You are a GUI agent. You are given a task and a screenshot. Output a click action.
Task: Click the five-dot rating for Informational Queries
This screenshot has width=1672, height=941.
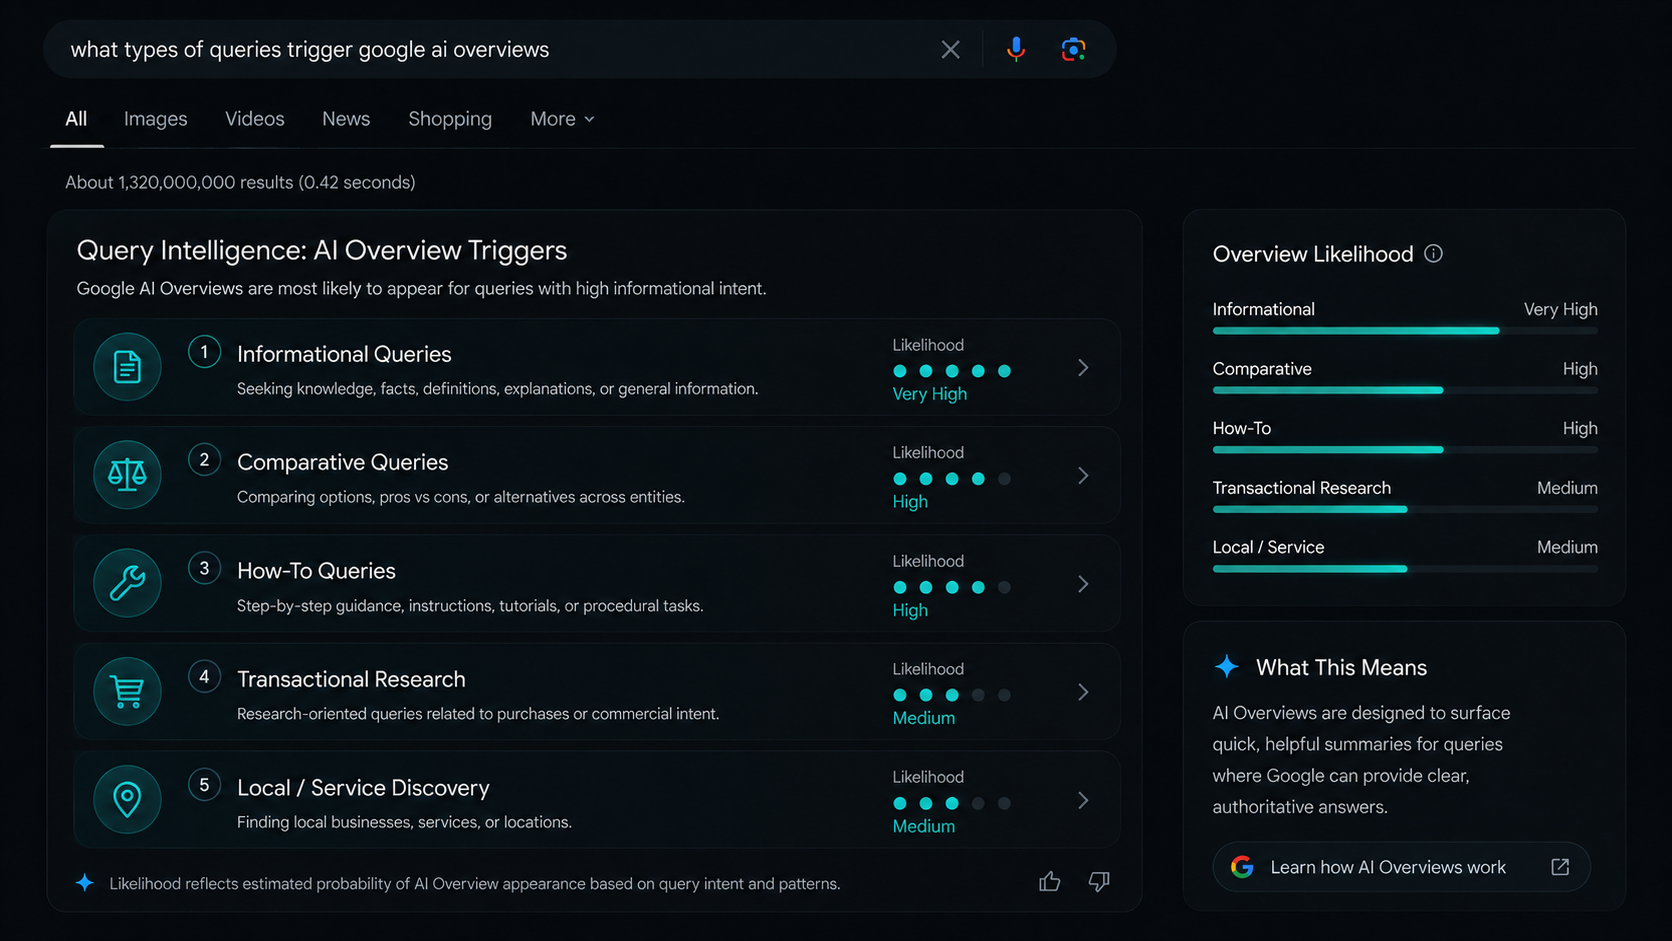click(x=952, y=371)
